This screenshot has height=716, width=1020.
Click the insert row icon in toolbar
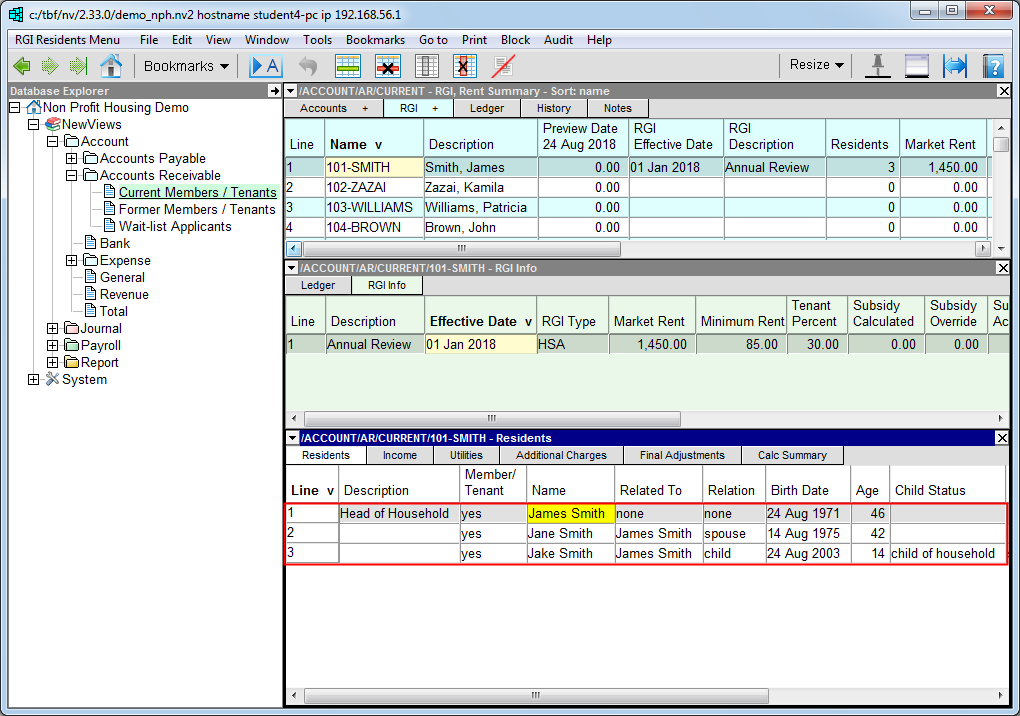point(347,66)
